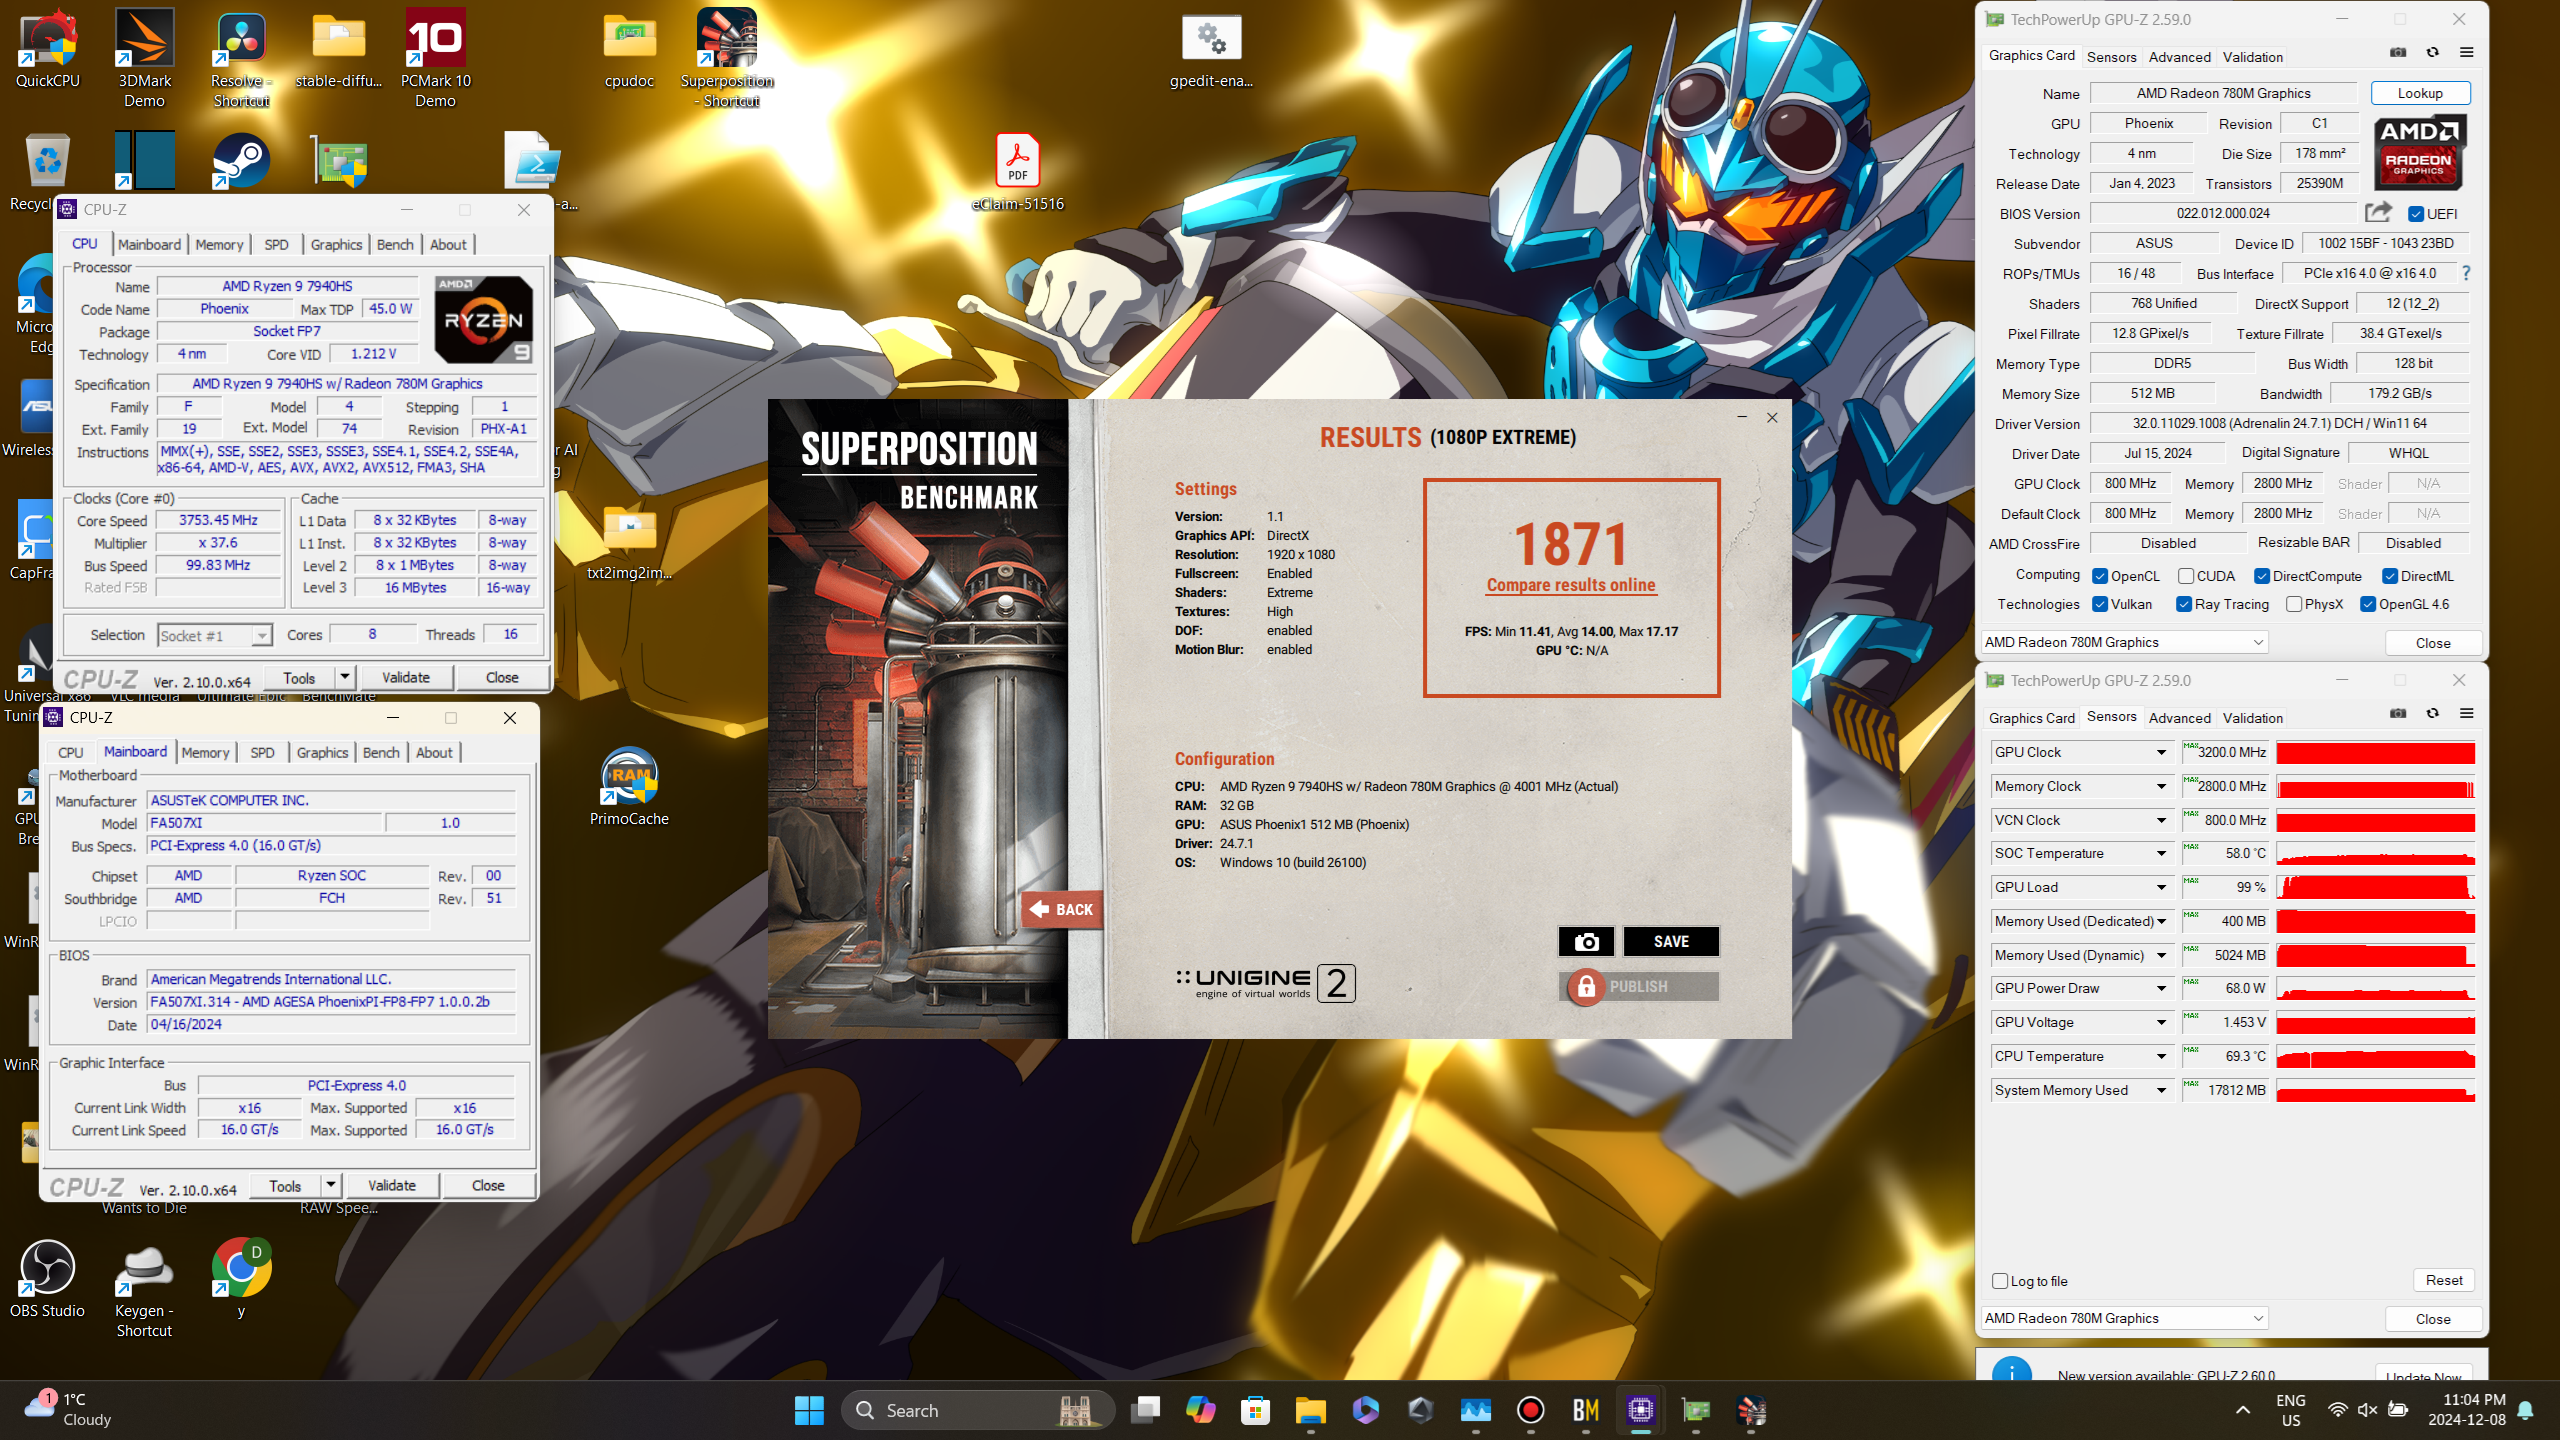
Task: Enable the Log to file checkbox
Action: tap(2000, 1281)
